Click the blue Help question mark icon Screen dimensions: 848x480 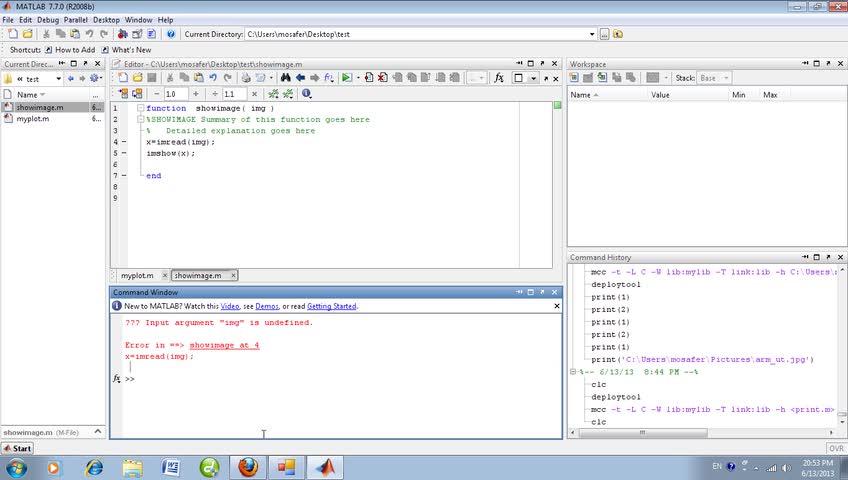[x=171, y=34]
